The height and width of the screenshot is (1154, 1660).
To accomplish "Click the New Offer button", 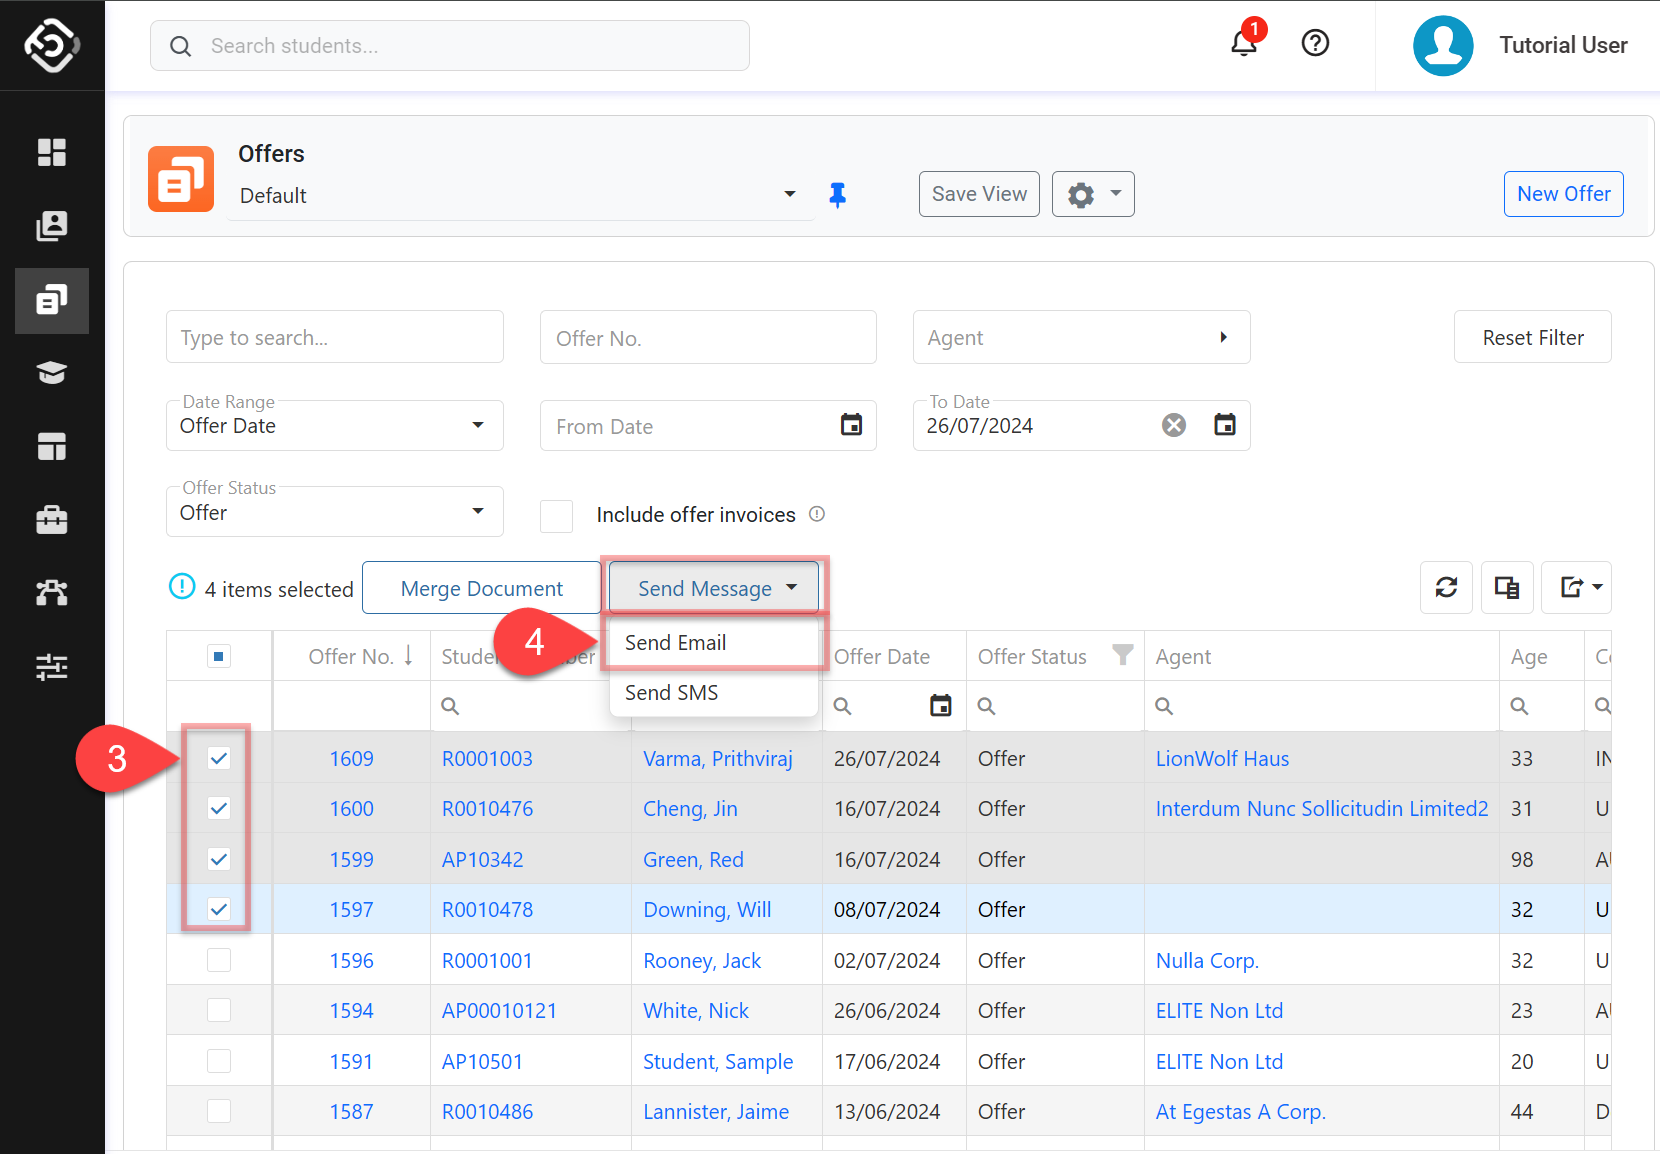I will click(1563, 194).
